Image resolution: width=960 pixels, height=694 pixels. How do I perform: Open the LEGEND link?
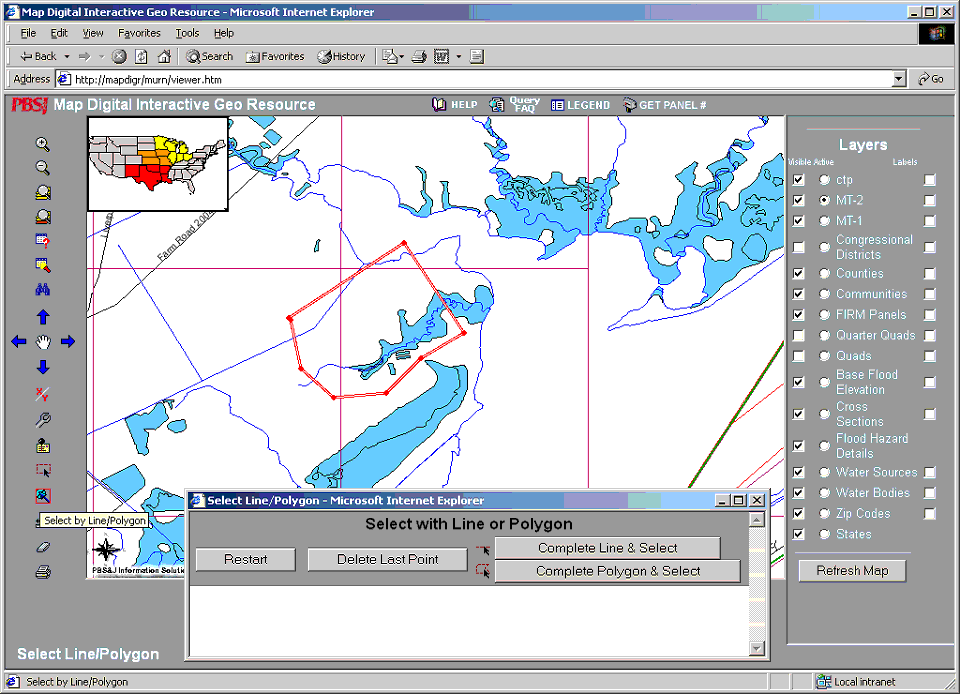point(580,105)
